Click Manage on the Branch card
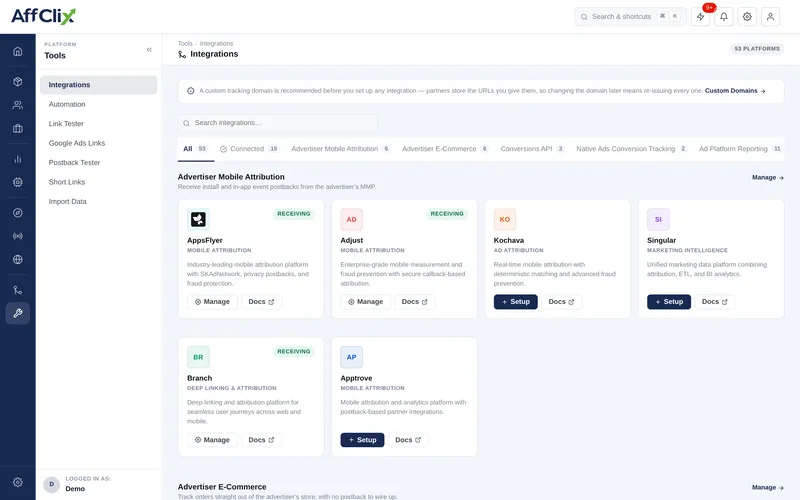Image resolution: width=800 pixels, height=500 pixels. tap(212, 440)
